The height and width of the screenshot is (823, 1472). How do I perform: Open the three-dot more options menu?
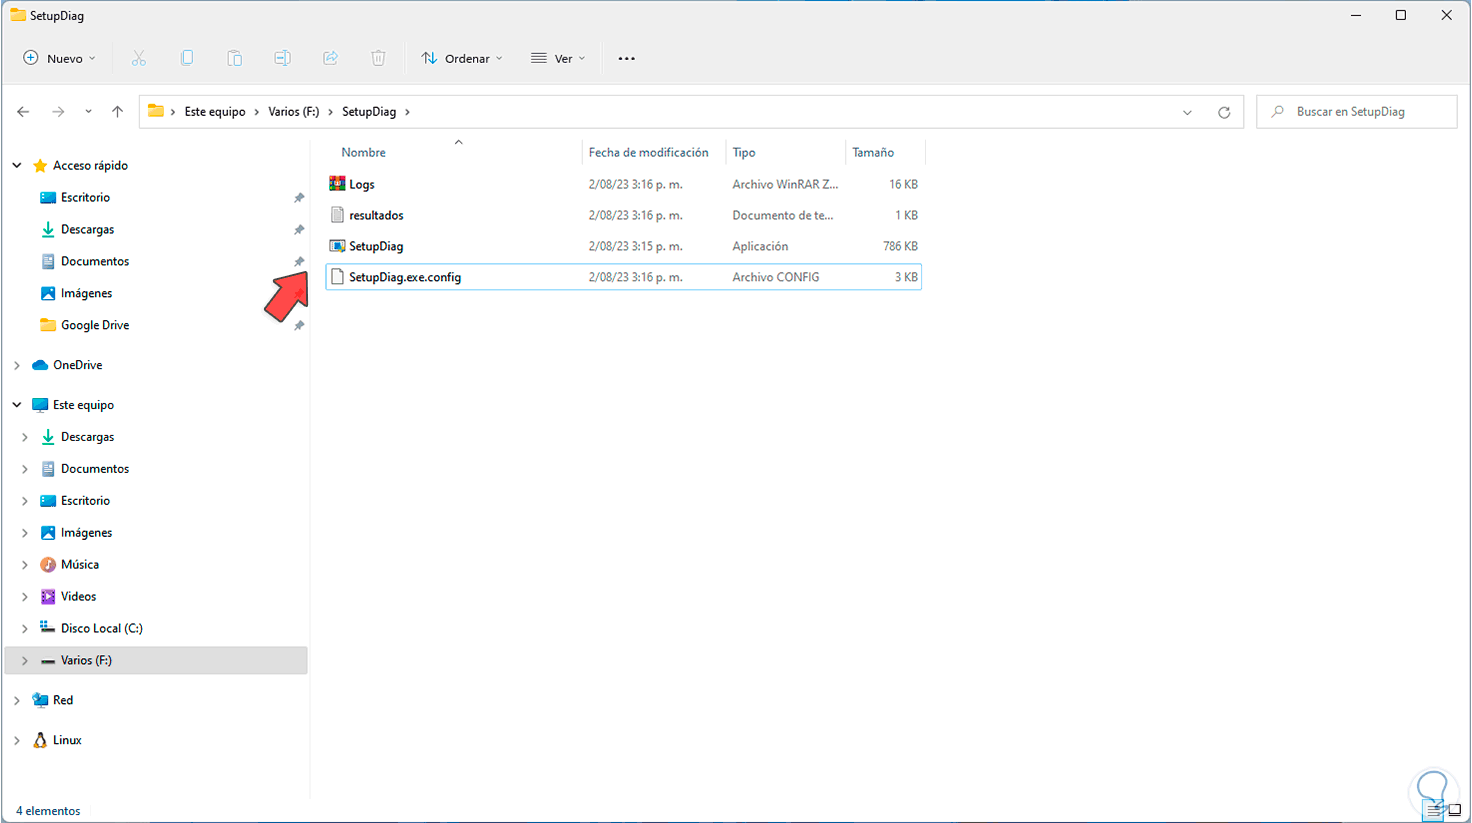coord(627,58)
